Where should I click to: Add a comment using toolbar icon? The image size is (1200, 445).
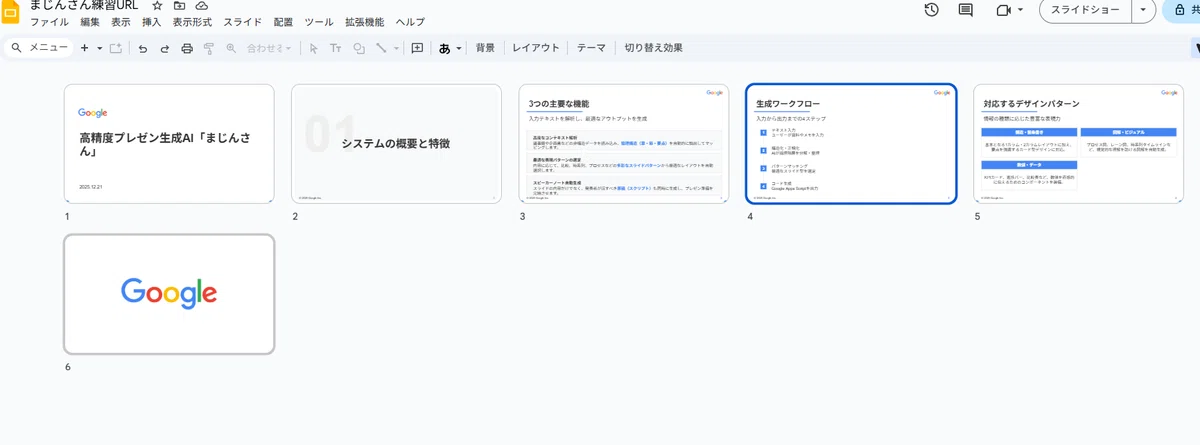[x=418, y=48]
